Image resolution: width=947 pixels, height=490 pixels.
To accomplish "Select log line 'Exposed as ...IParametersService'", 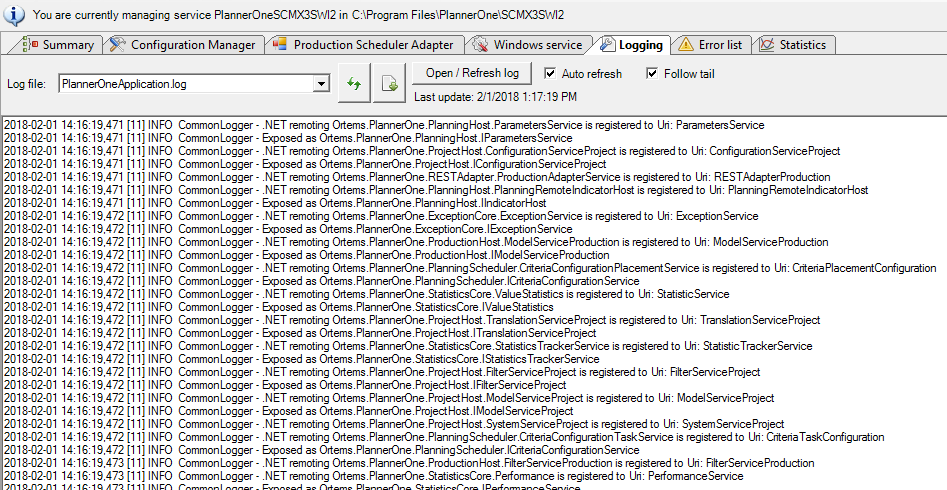I will pos(288,138).
